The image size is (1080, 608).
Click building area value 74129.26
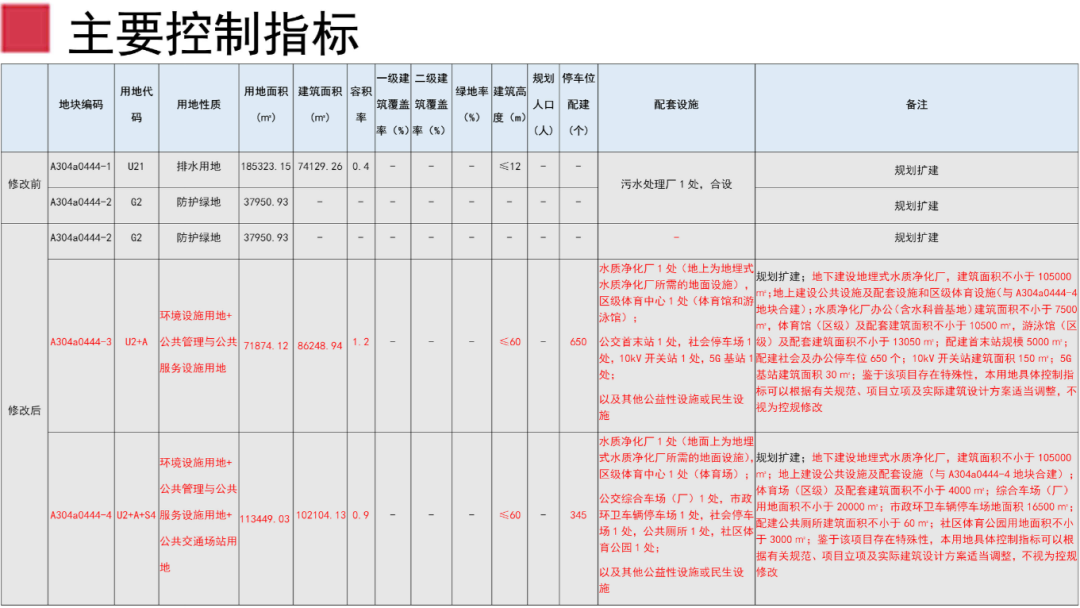pyautogui.click(x=320, y=167)
